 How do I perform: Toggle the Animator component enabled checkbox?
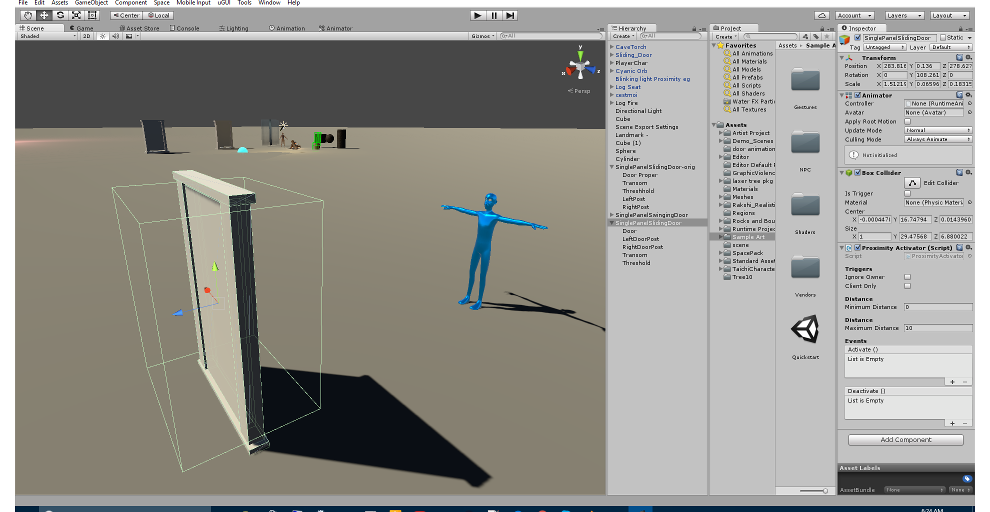pos(857,95)
